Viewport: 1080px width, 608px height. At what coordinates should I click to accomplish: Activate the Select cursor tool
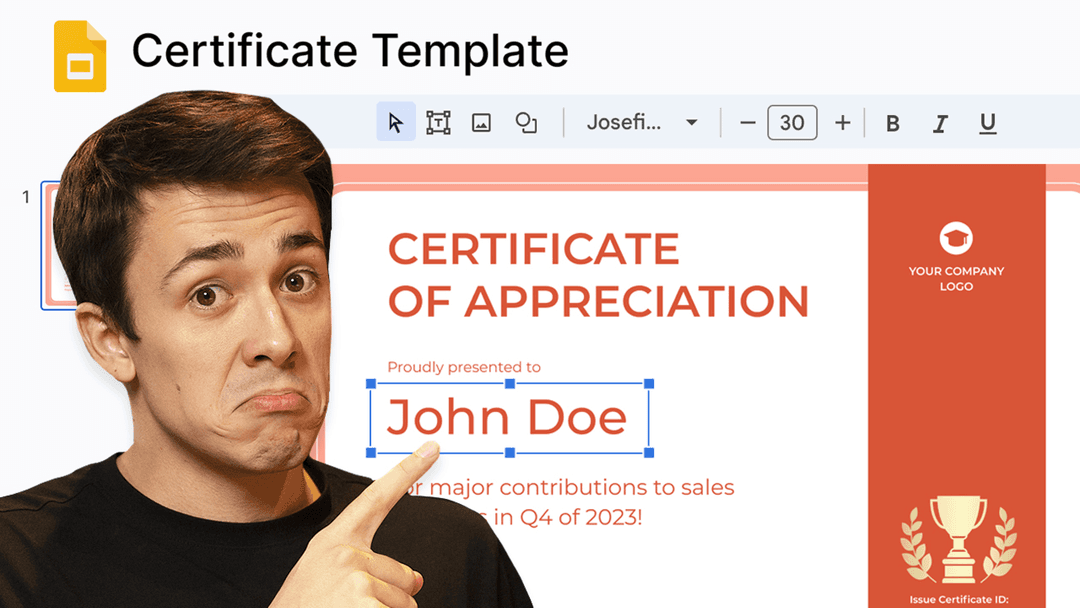(396, 123)
